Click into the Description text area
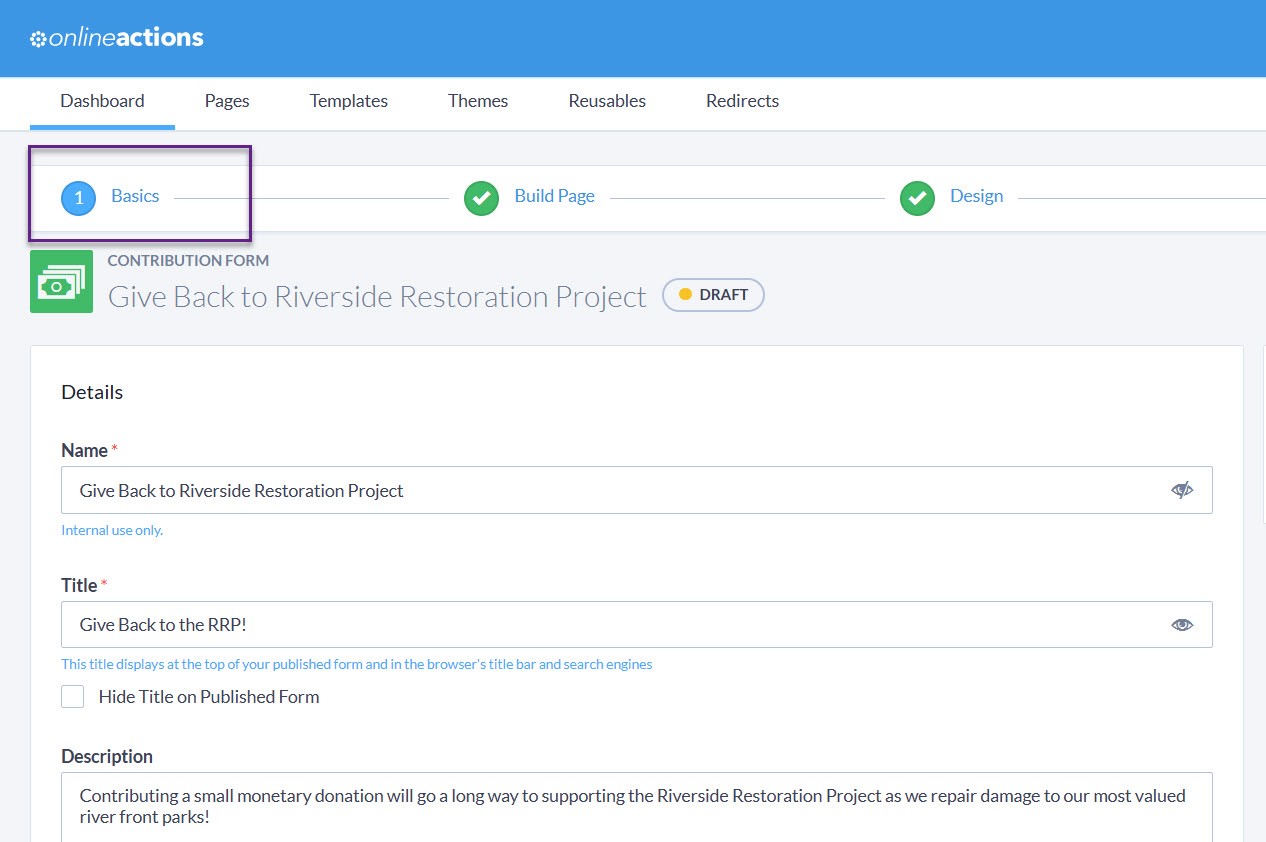The image size is (1266, 842). pos(636,807)
